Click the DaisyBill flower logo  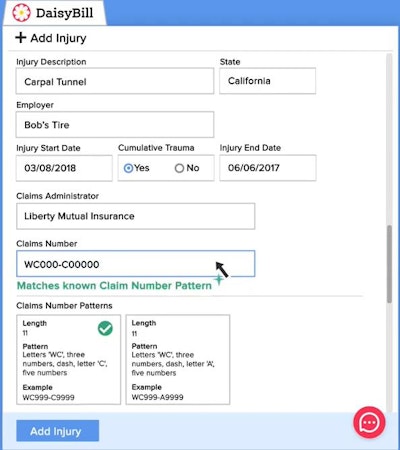tap(21, 13)
